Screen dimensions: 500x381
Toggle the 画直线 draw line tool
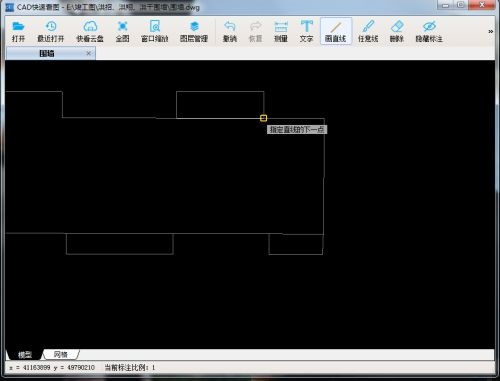coord(336,31)
